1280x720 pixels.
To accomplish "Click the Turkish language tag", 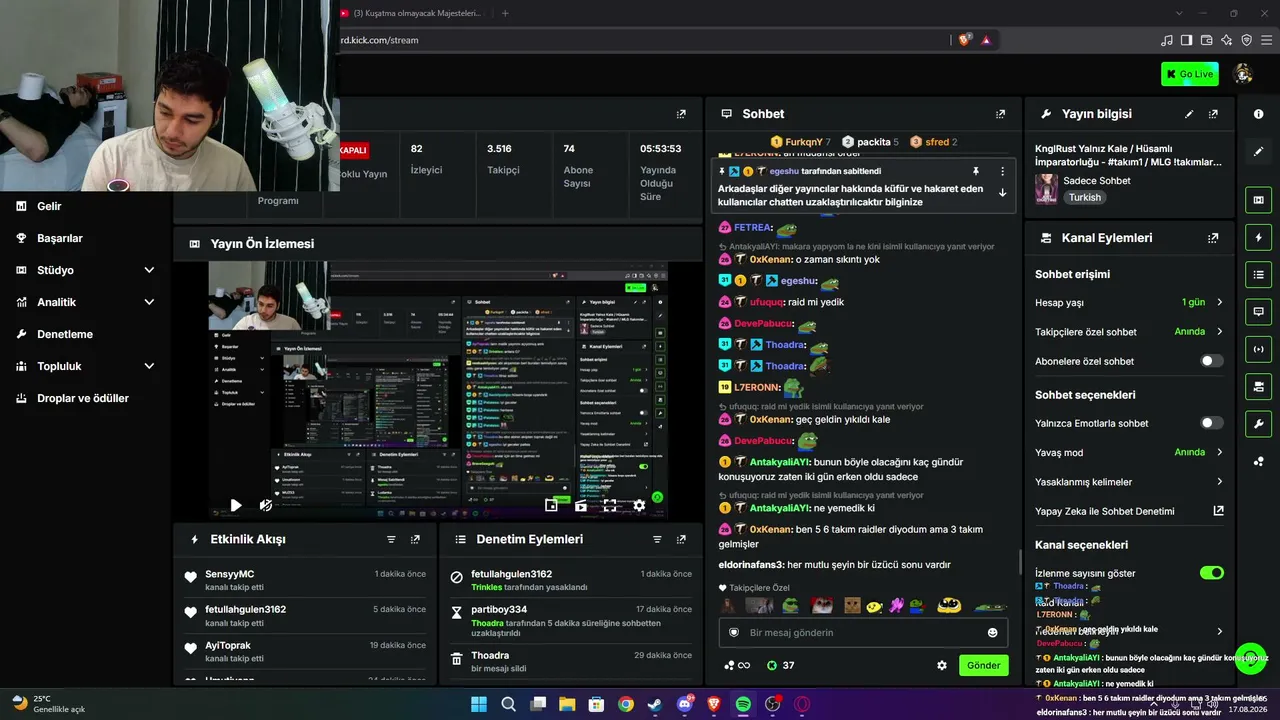I will tap(1085, 198).
